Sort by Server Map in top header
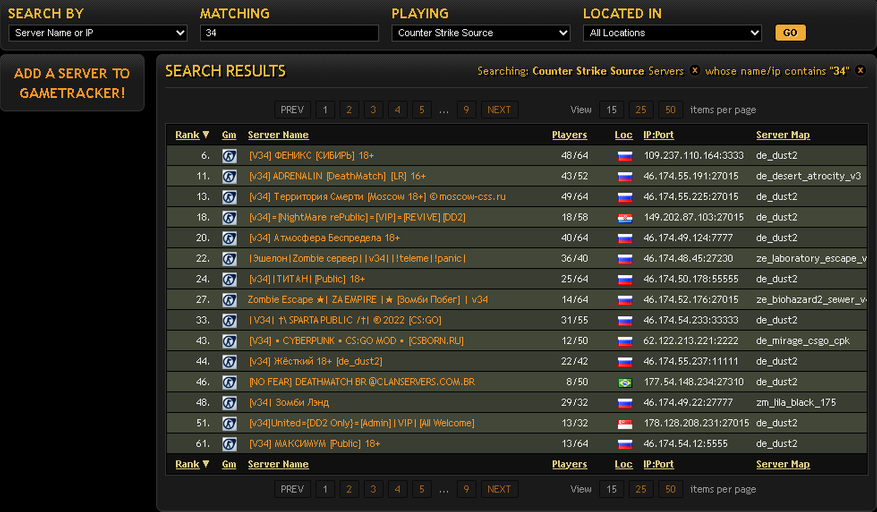 782,135
